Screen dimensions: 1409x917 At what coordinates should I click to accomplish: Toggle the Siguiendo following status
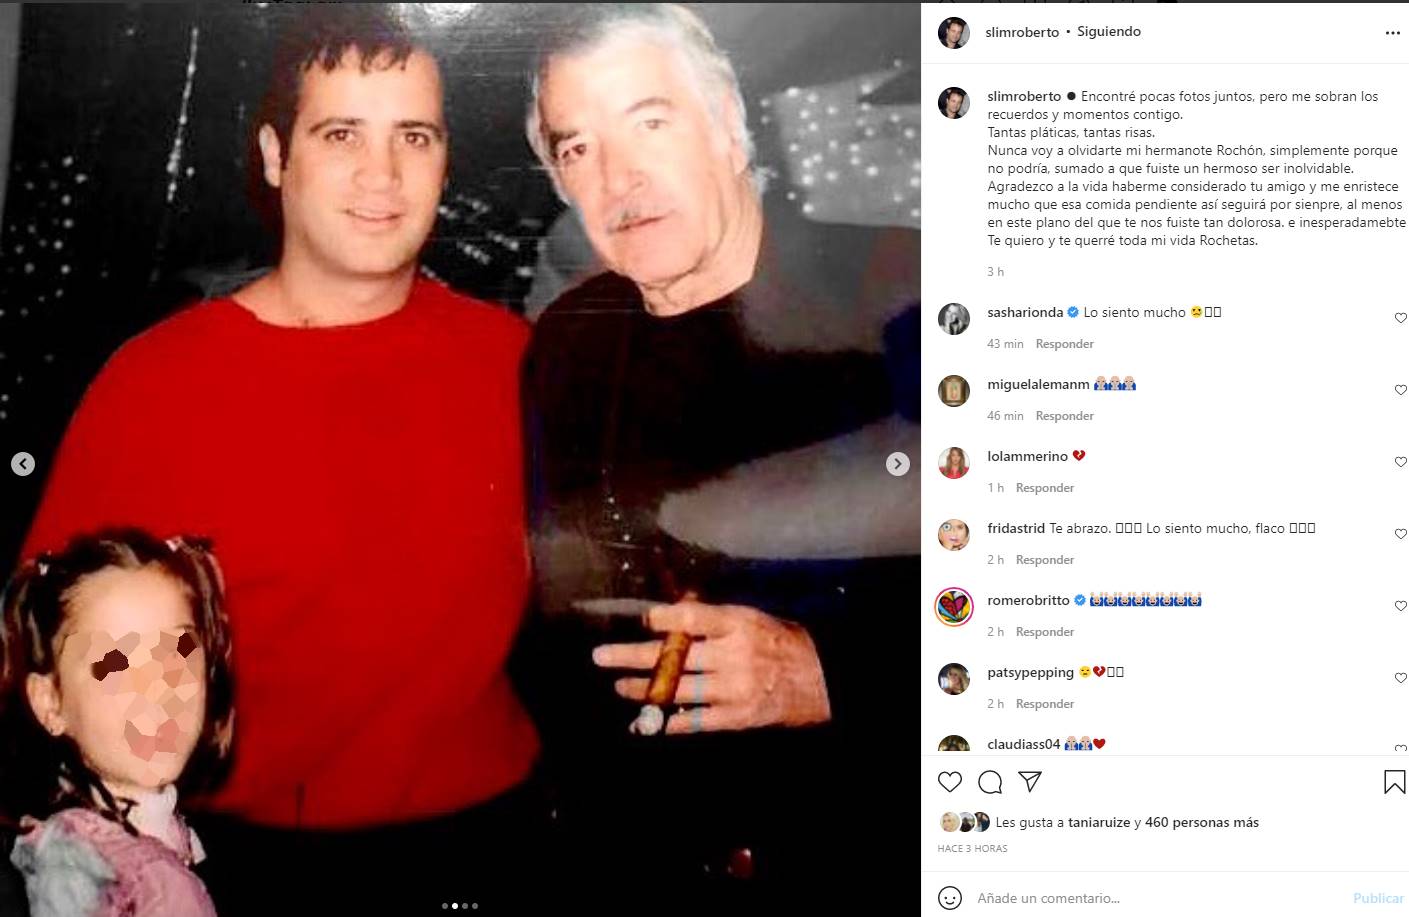click(x=1109, y=32)
